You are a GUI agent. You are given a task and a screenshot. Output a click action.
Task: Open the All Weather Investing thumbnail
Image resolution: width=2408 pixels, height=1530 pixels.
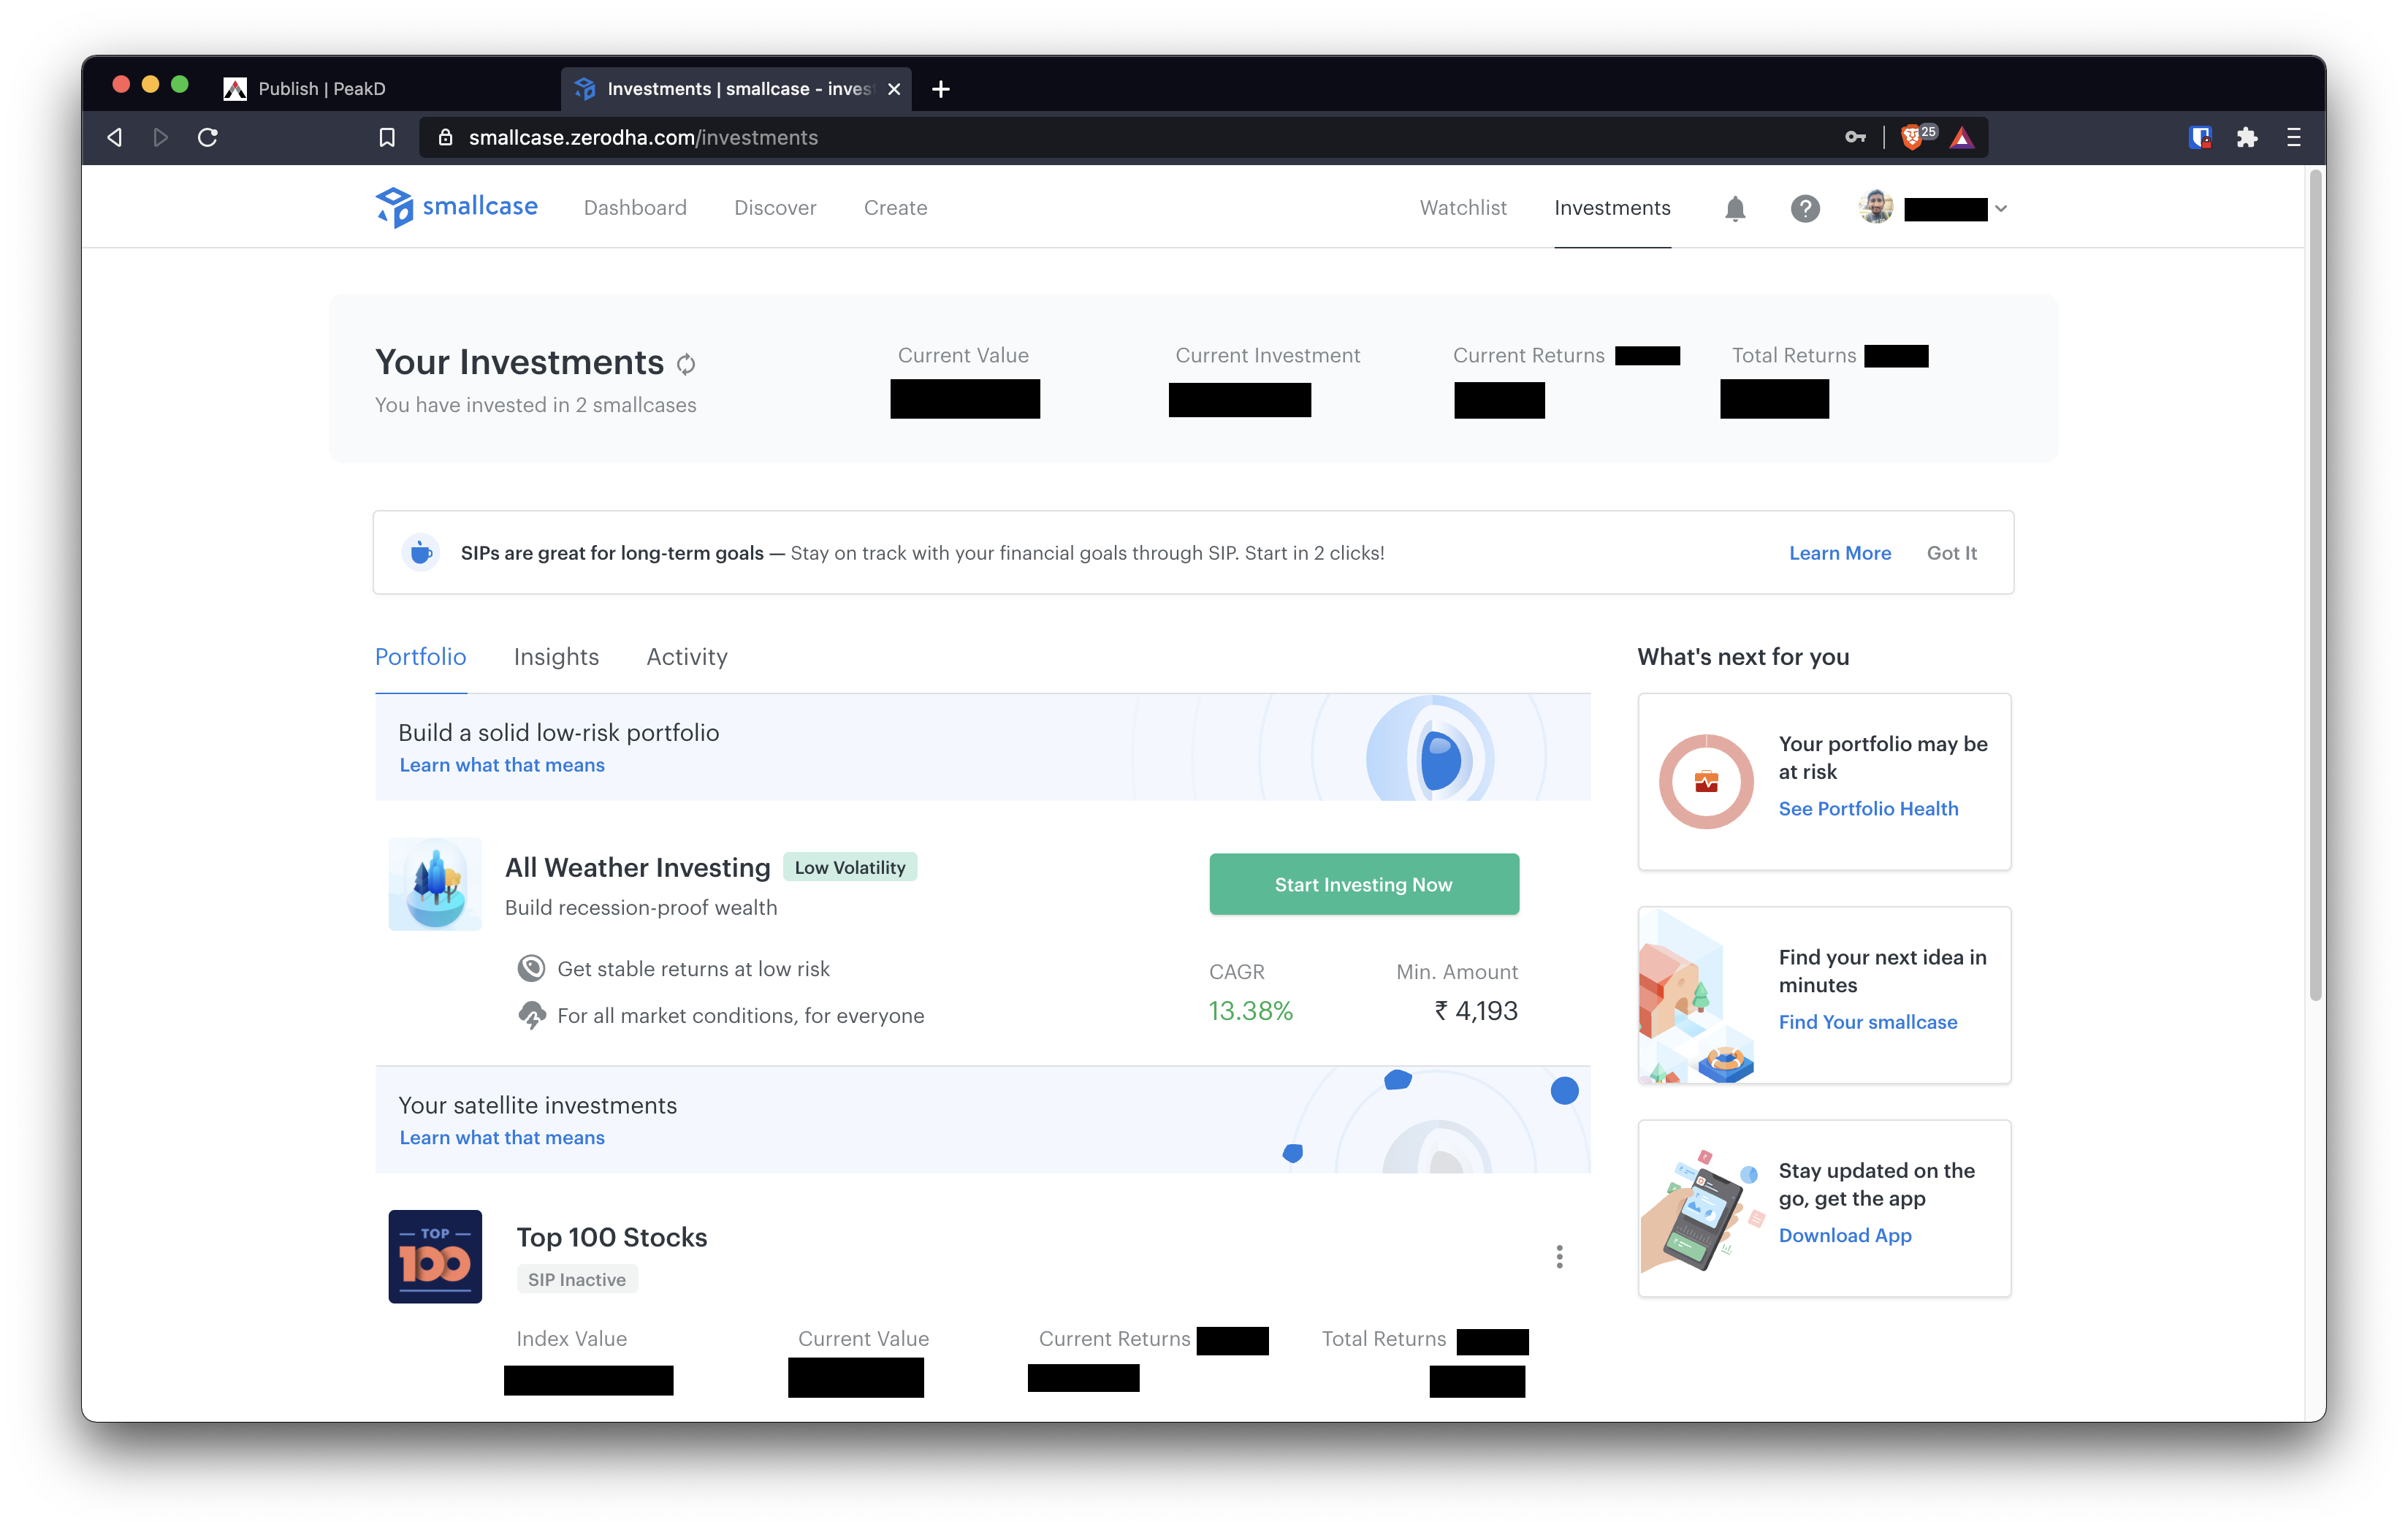coord(435,884)
